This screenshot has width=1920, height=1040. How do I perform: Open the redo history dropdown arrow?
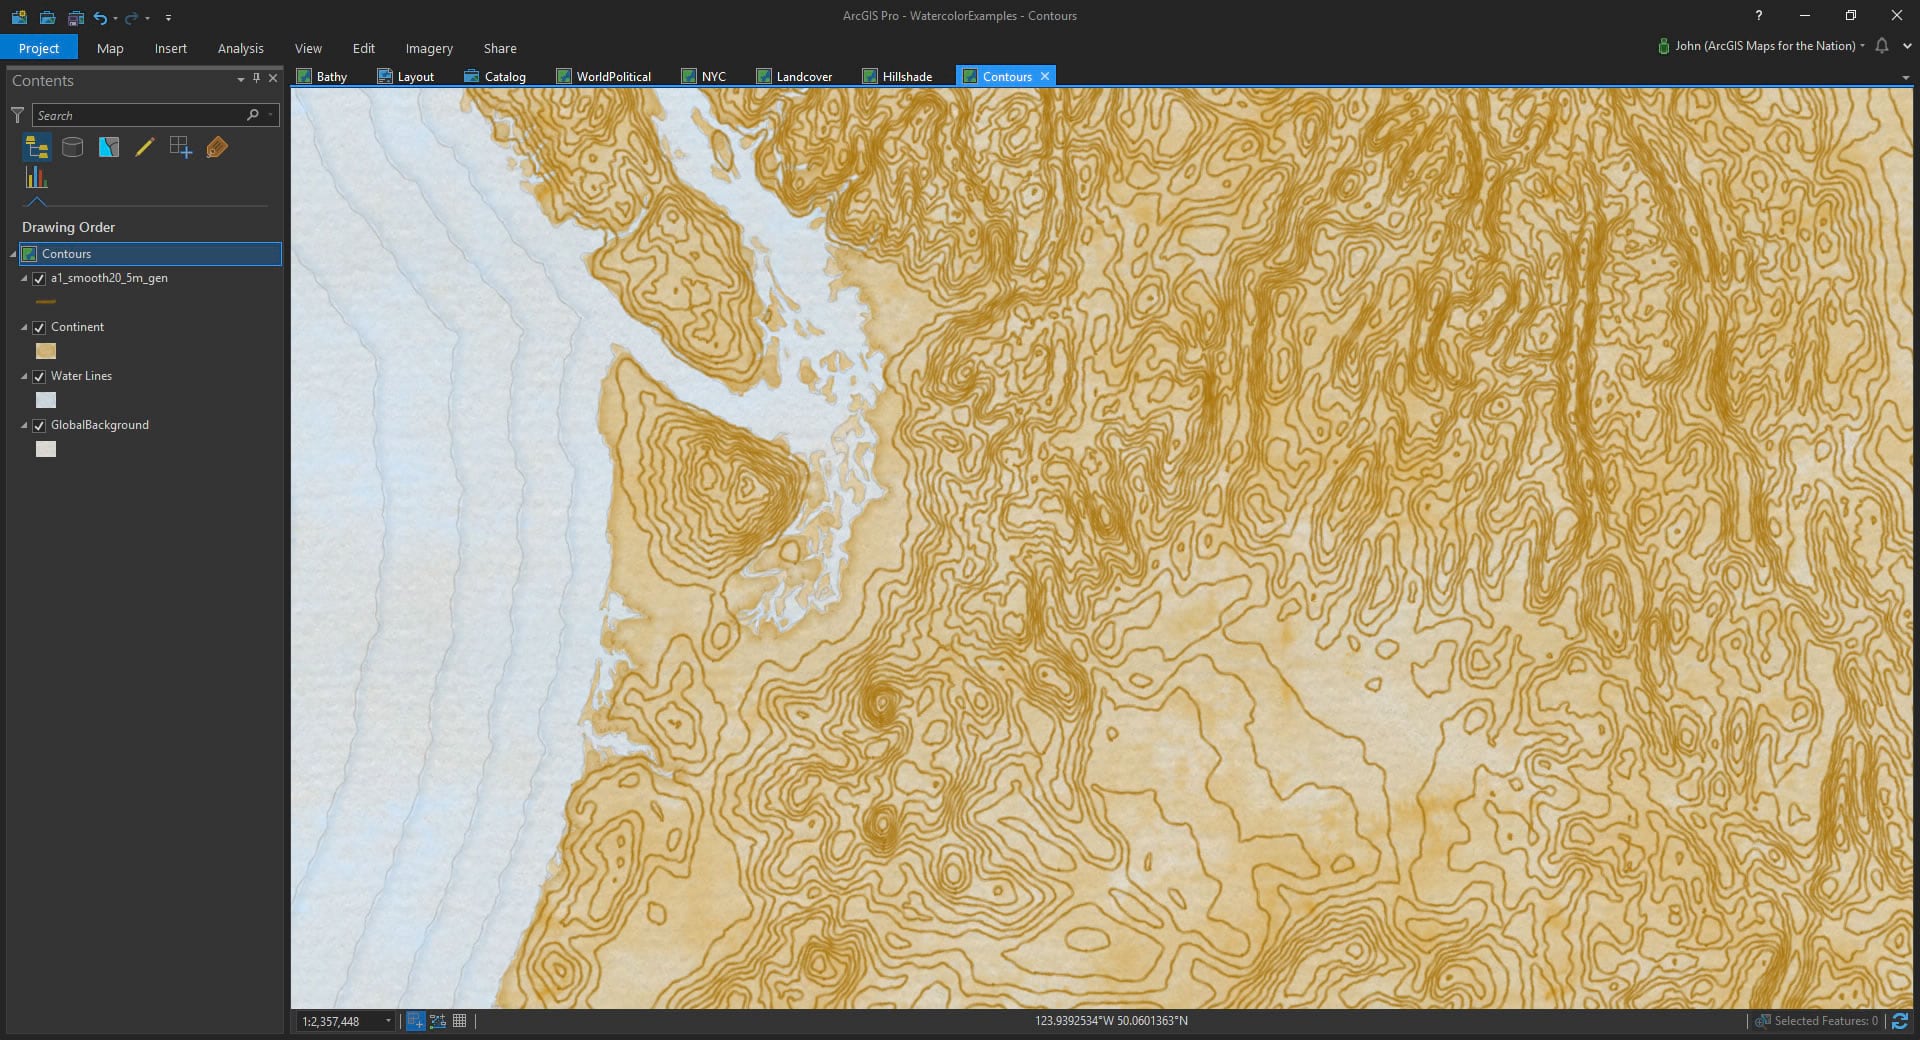pyautogui.click(x=147, y=18)
